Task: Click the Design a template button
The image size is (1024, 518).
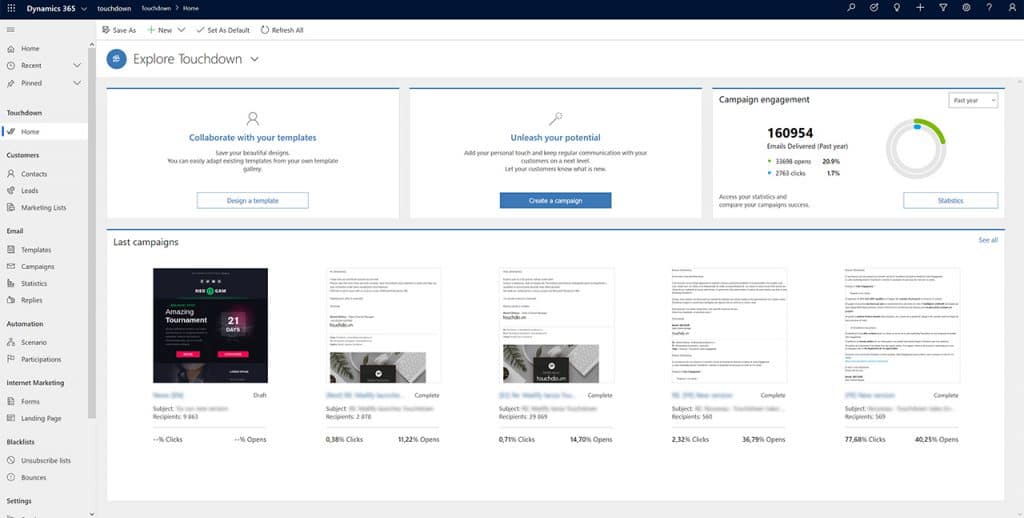Action: (252, 201)
